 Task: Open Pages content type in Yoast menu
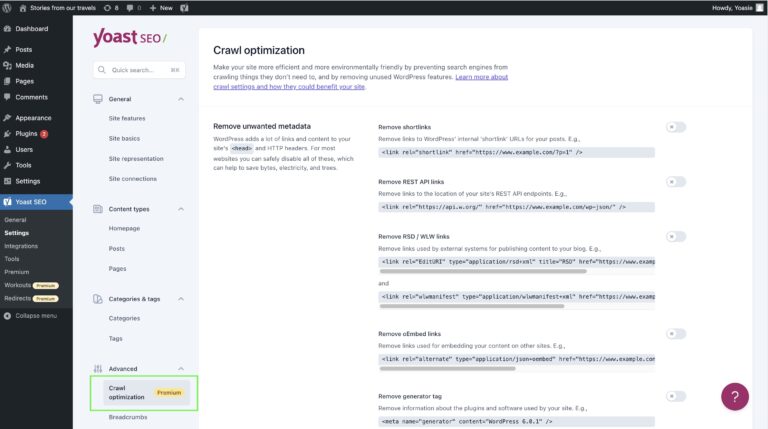(118, 269)
